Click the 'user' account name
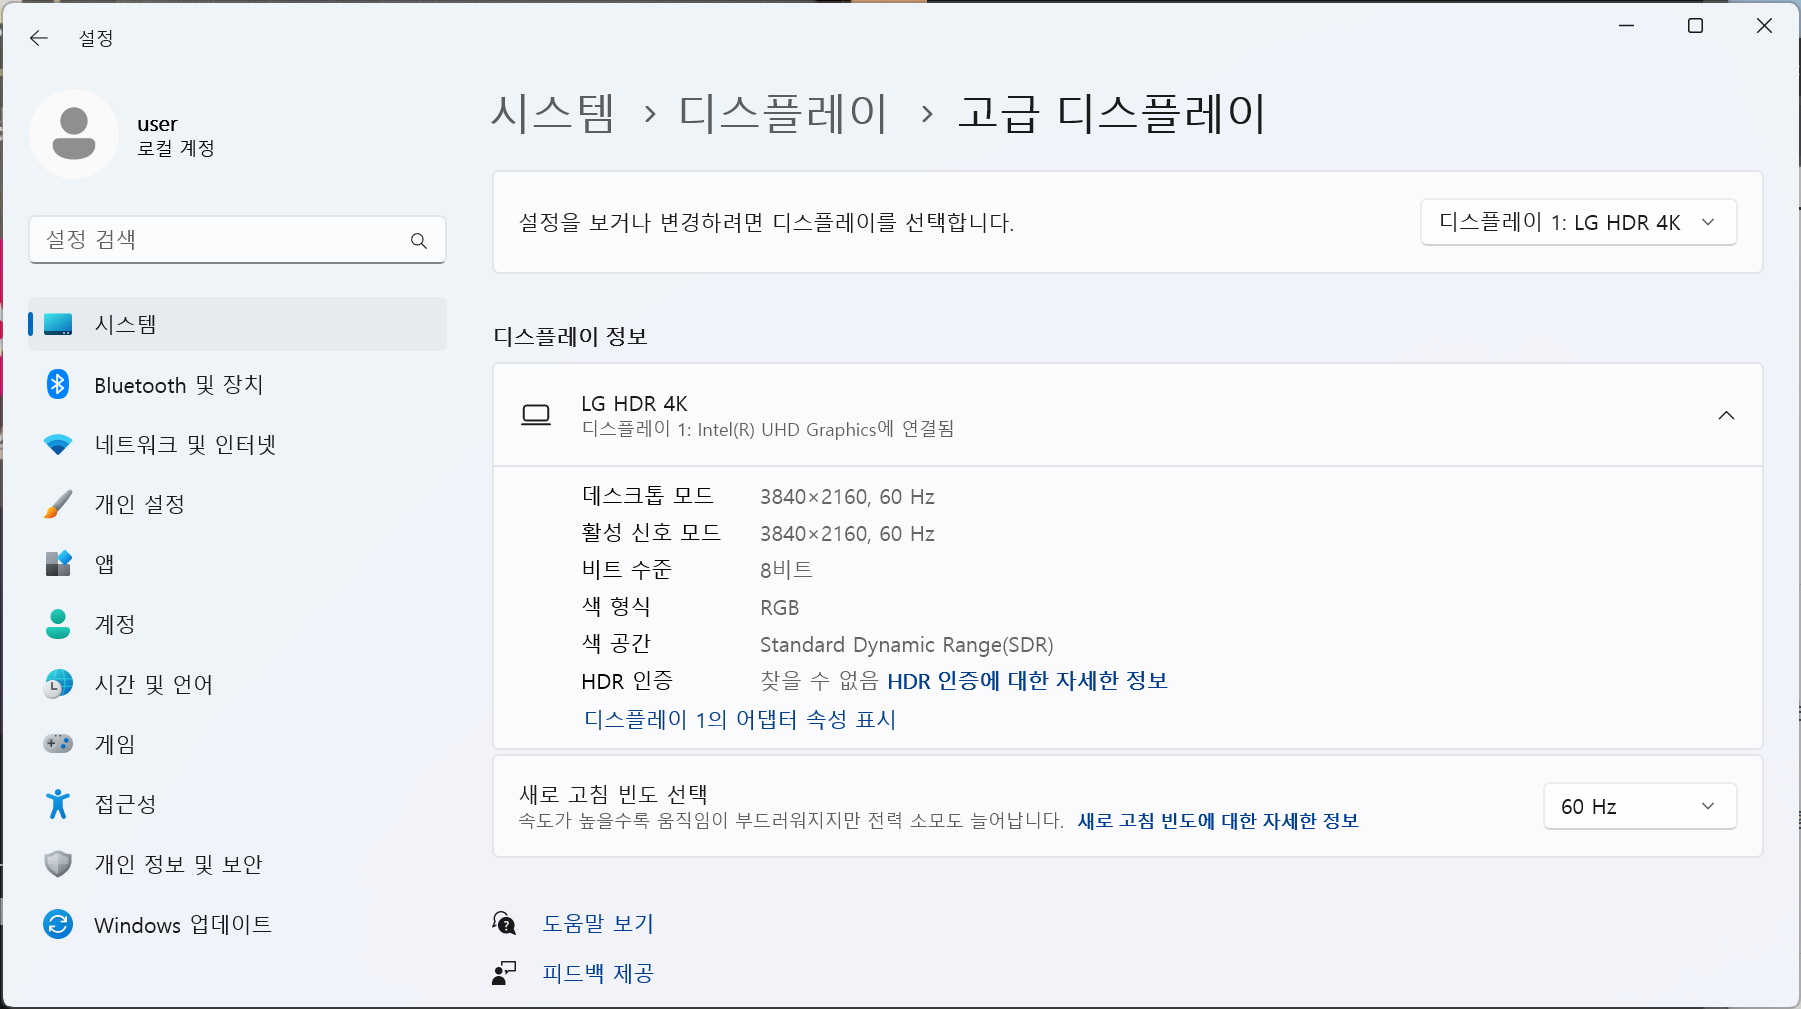 coord(157,124)
